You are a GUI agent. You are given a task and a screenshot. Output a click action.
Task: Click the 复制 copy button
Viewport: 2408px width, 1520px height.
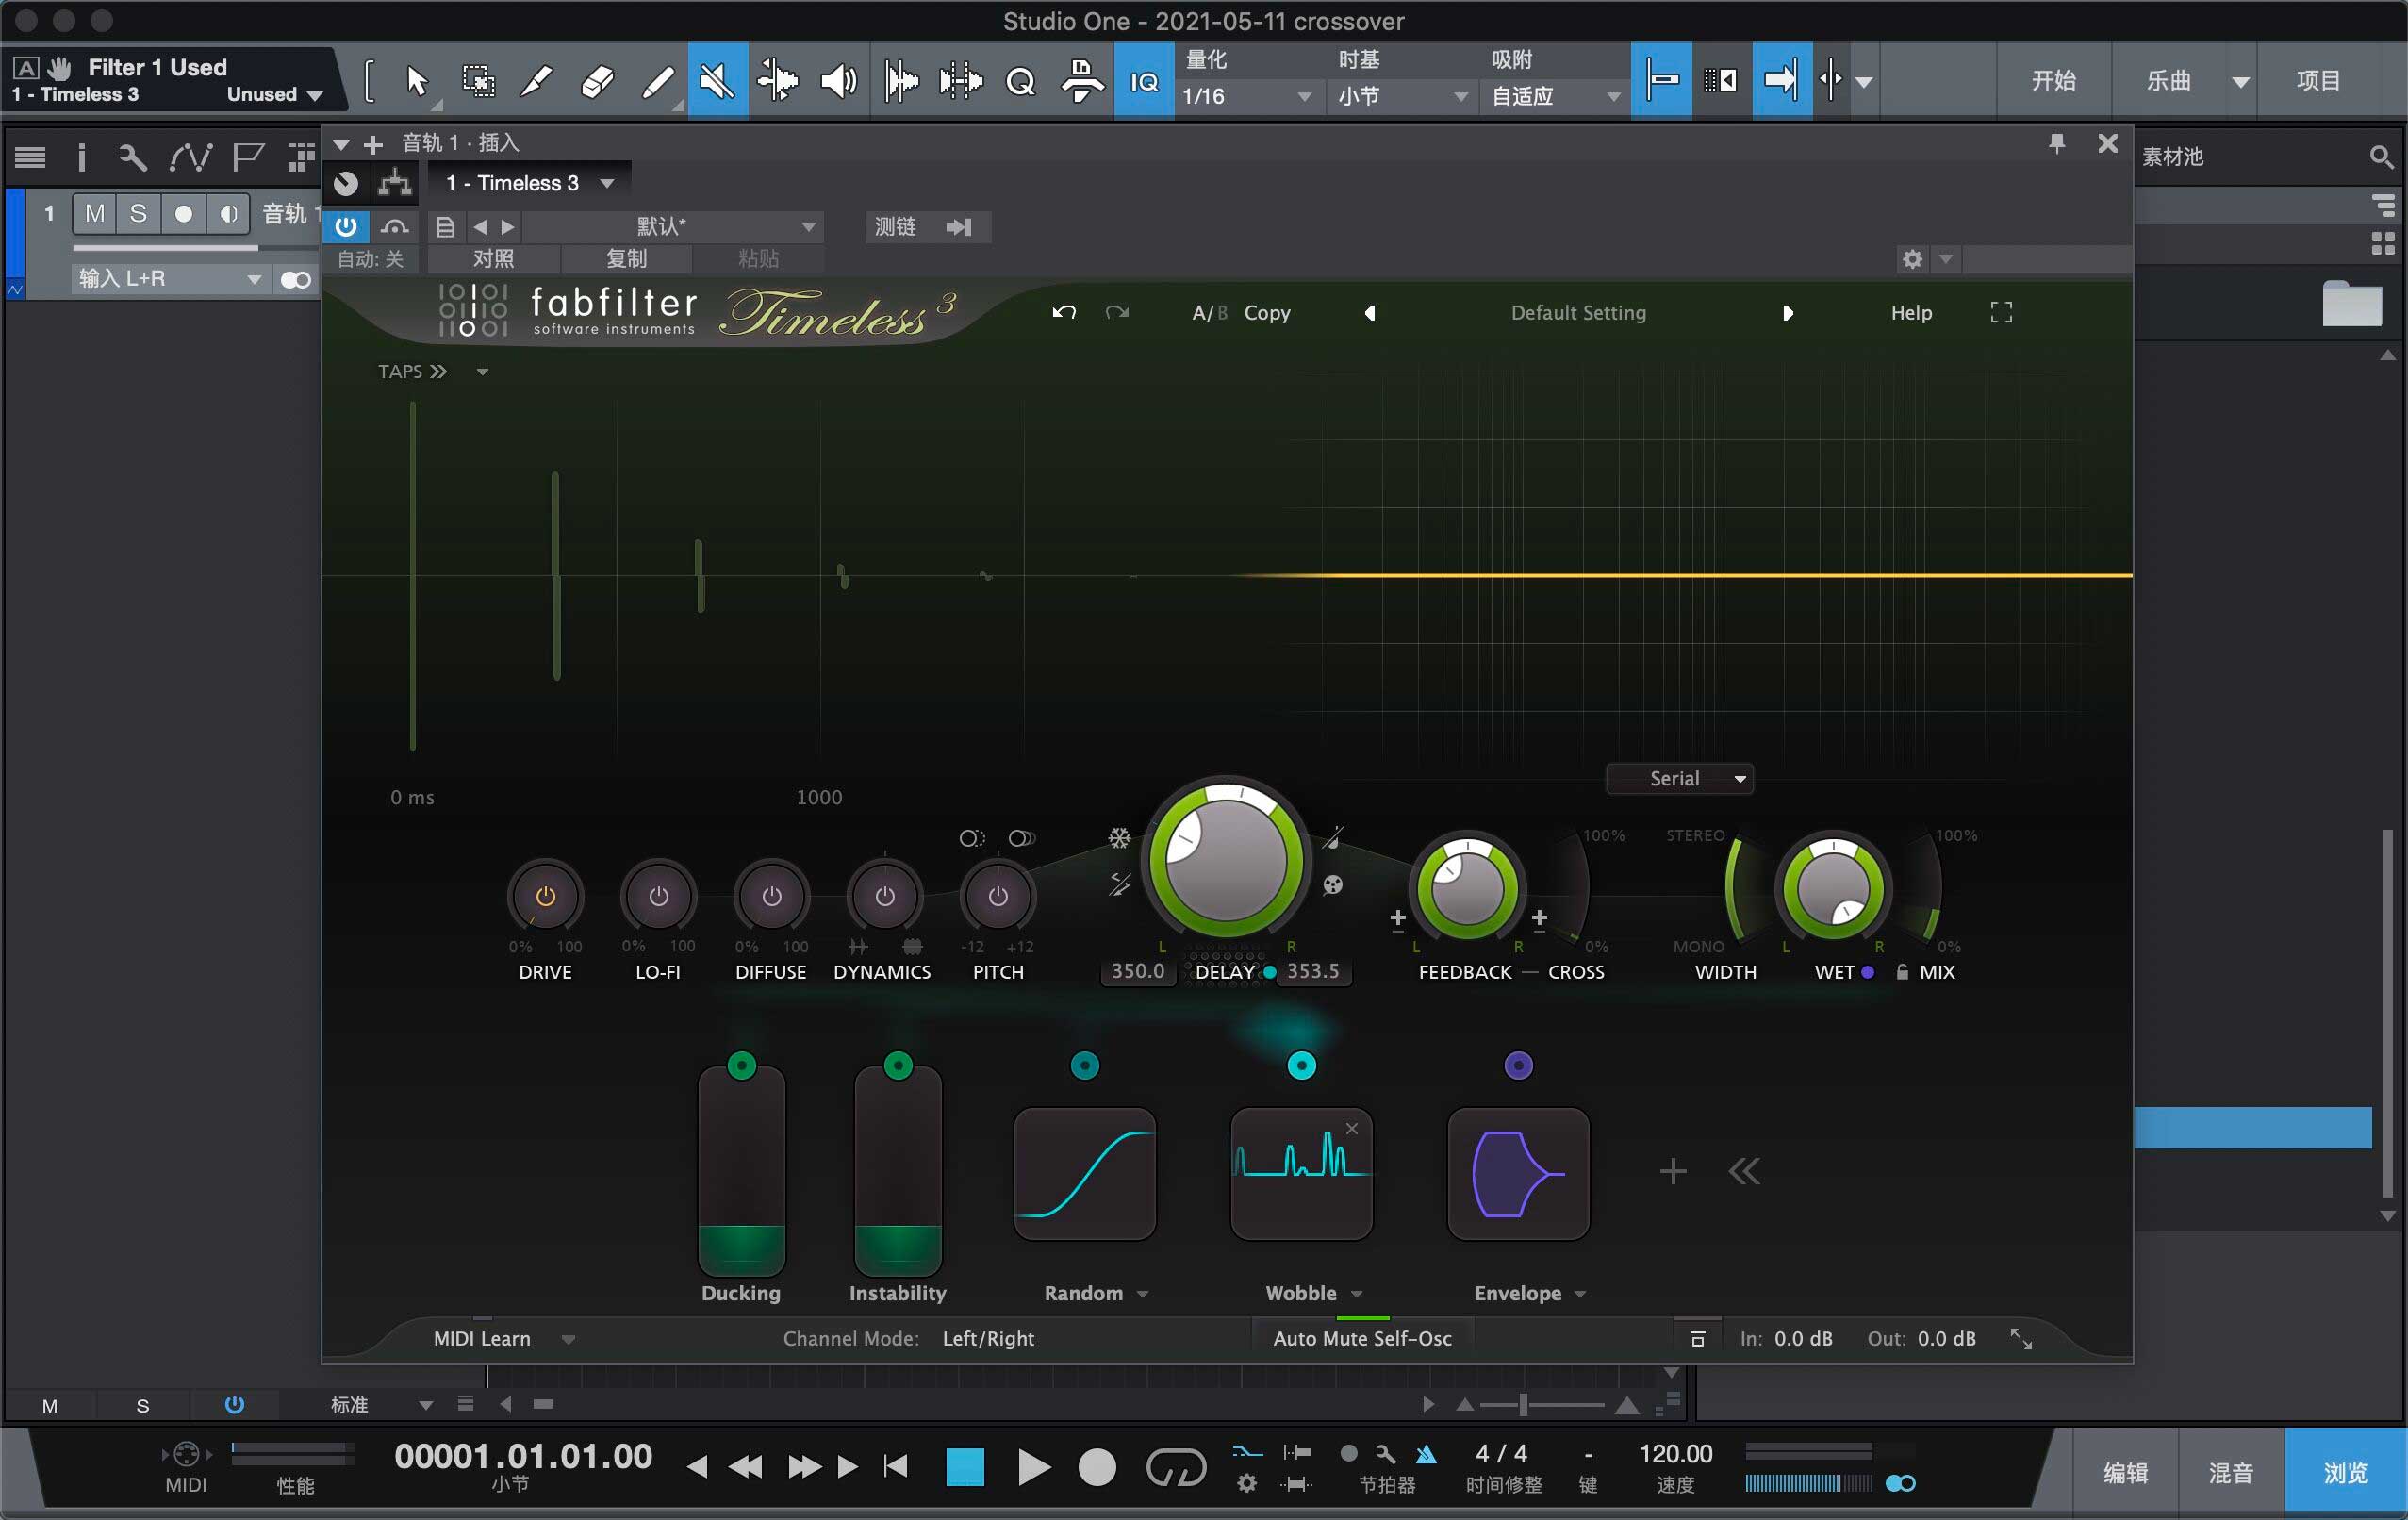(x=626, y=259)
